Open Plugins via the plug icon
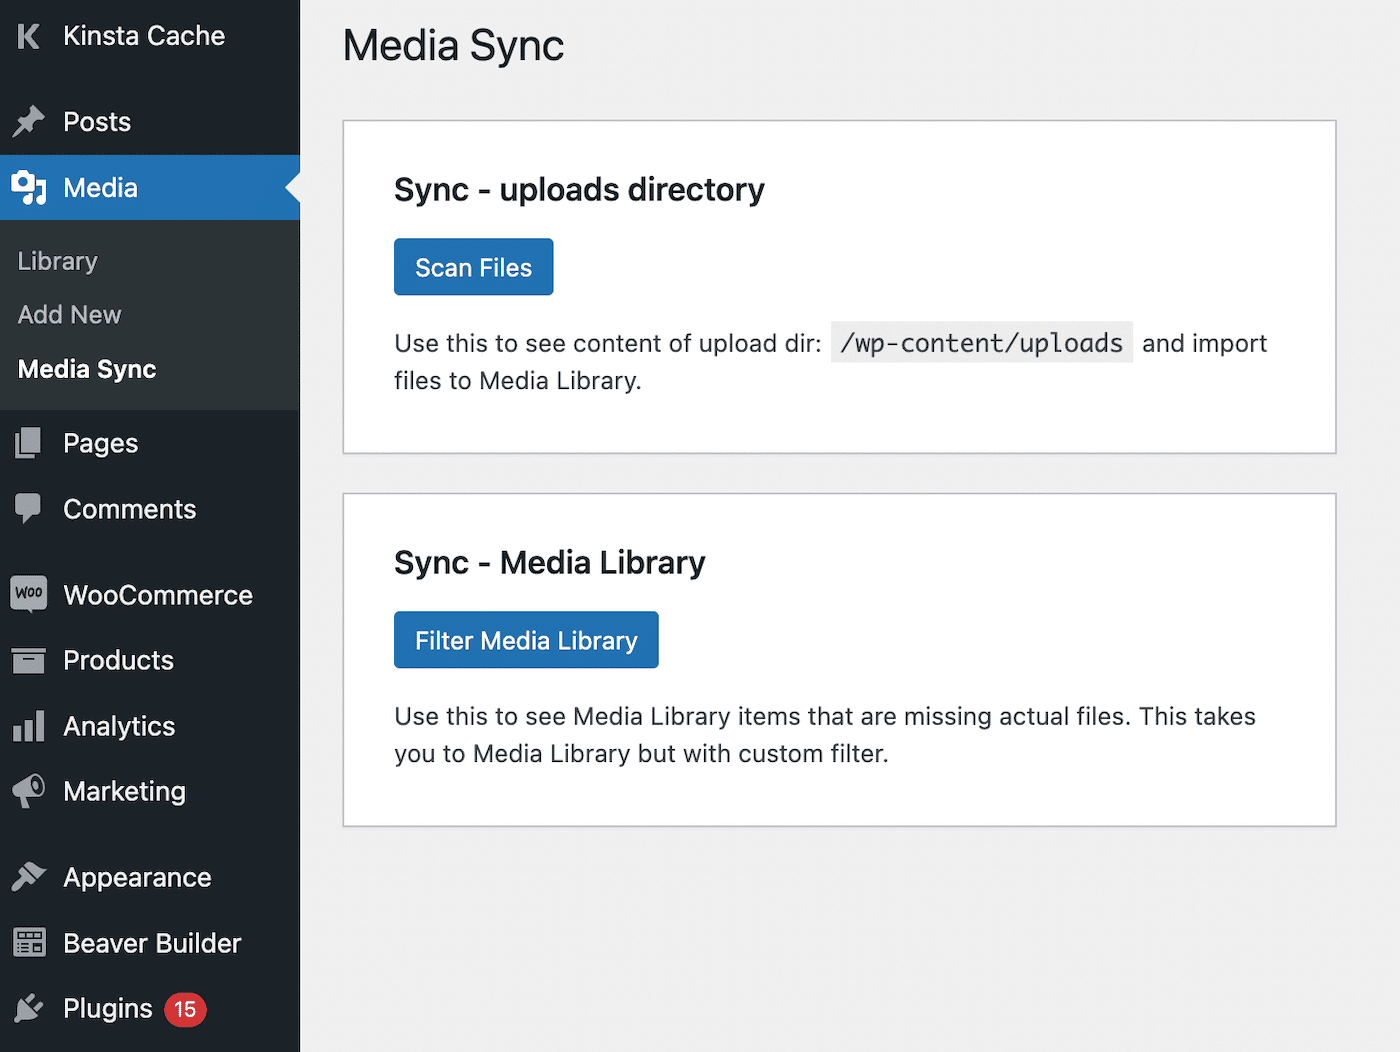The image size is (1400, 1052). [x=28, y=1008]
